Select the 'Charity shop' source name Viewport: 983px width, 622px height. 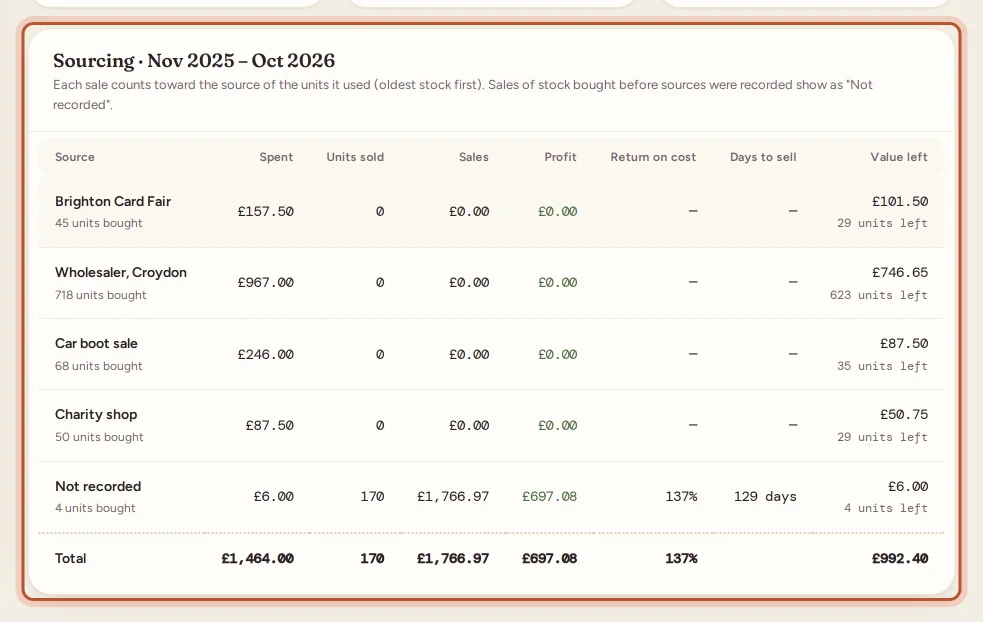[x=96, y=414]
